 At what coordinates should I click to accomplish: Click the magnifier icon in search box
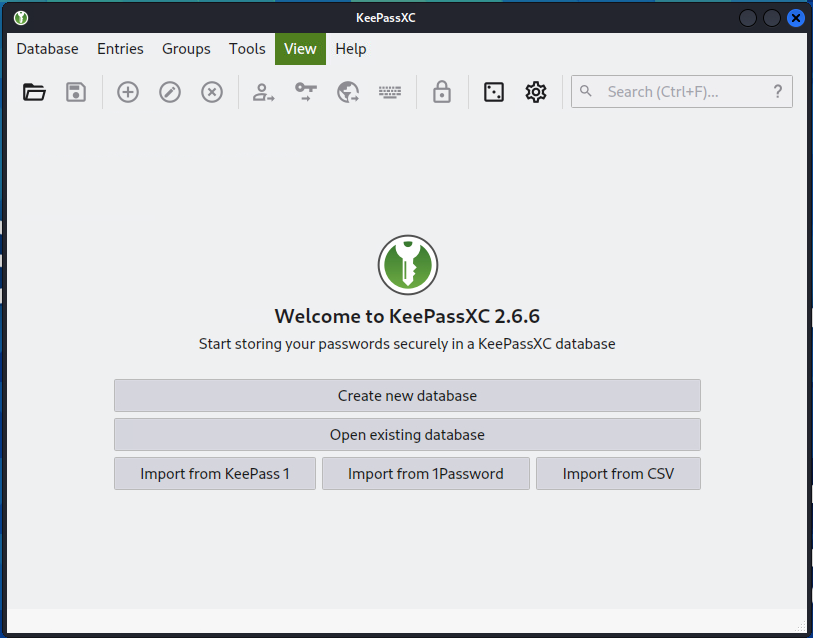[586, 91]
